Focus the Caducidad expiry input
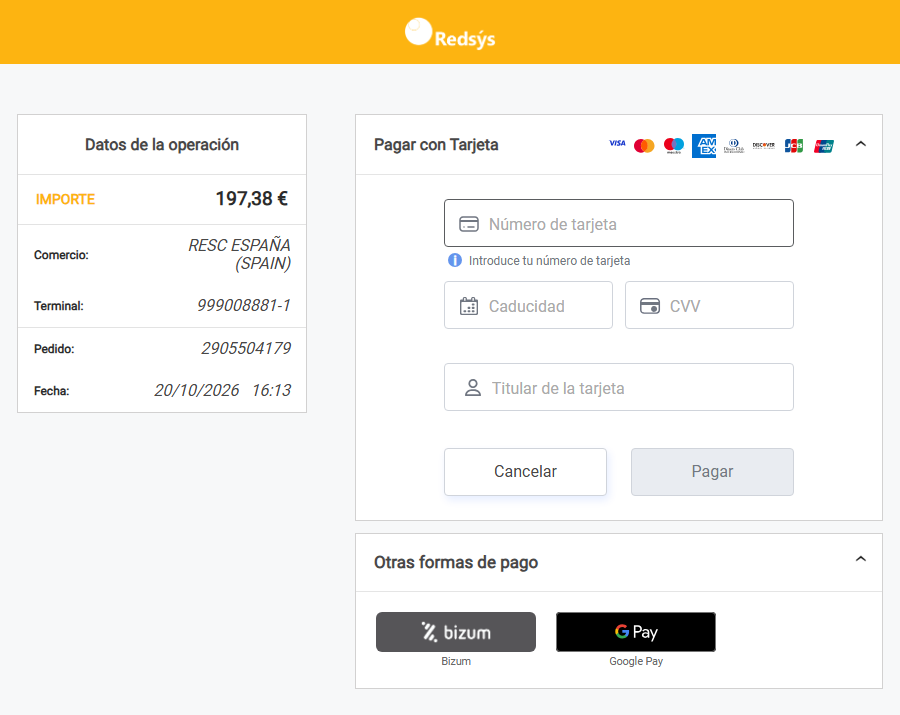The image size is (900, 715). [528, 305]
